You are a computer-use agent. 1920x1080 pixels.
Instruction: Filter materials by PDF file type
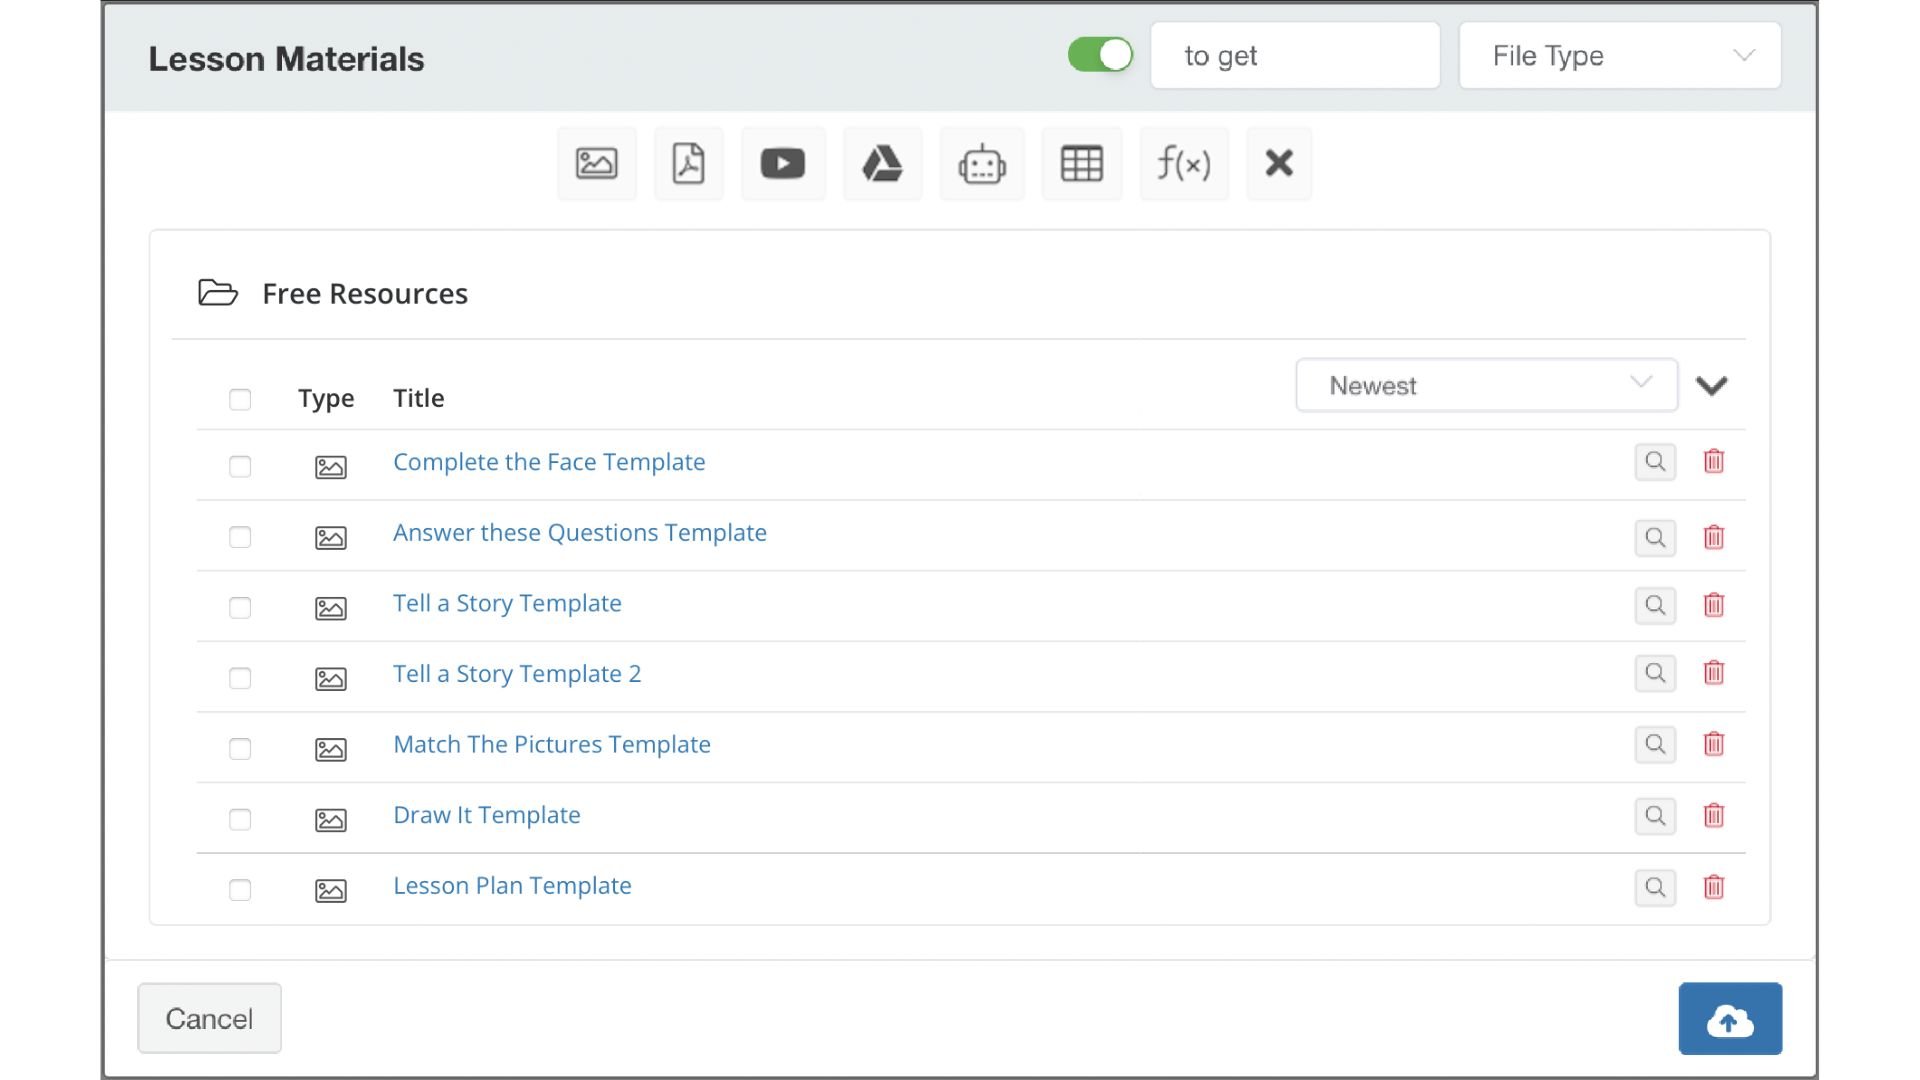point(688,163)
